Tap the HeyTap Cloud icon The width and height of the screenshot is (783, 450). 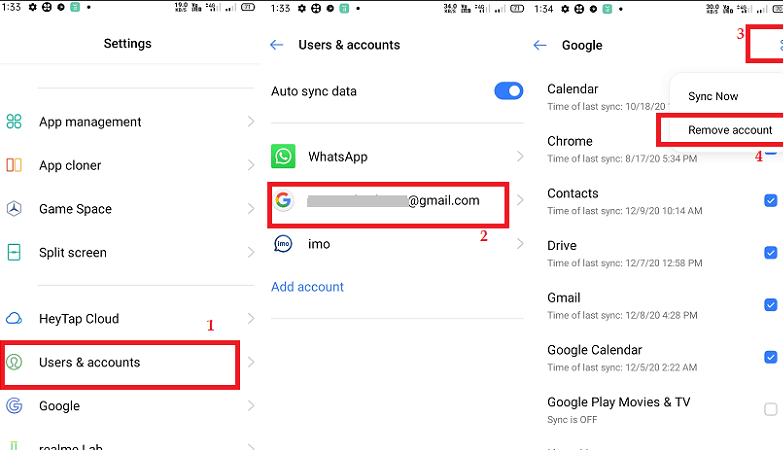point(14,318)
